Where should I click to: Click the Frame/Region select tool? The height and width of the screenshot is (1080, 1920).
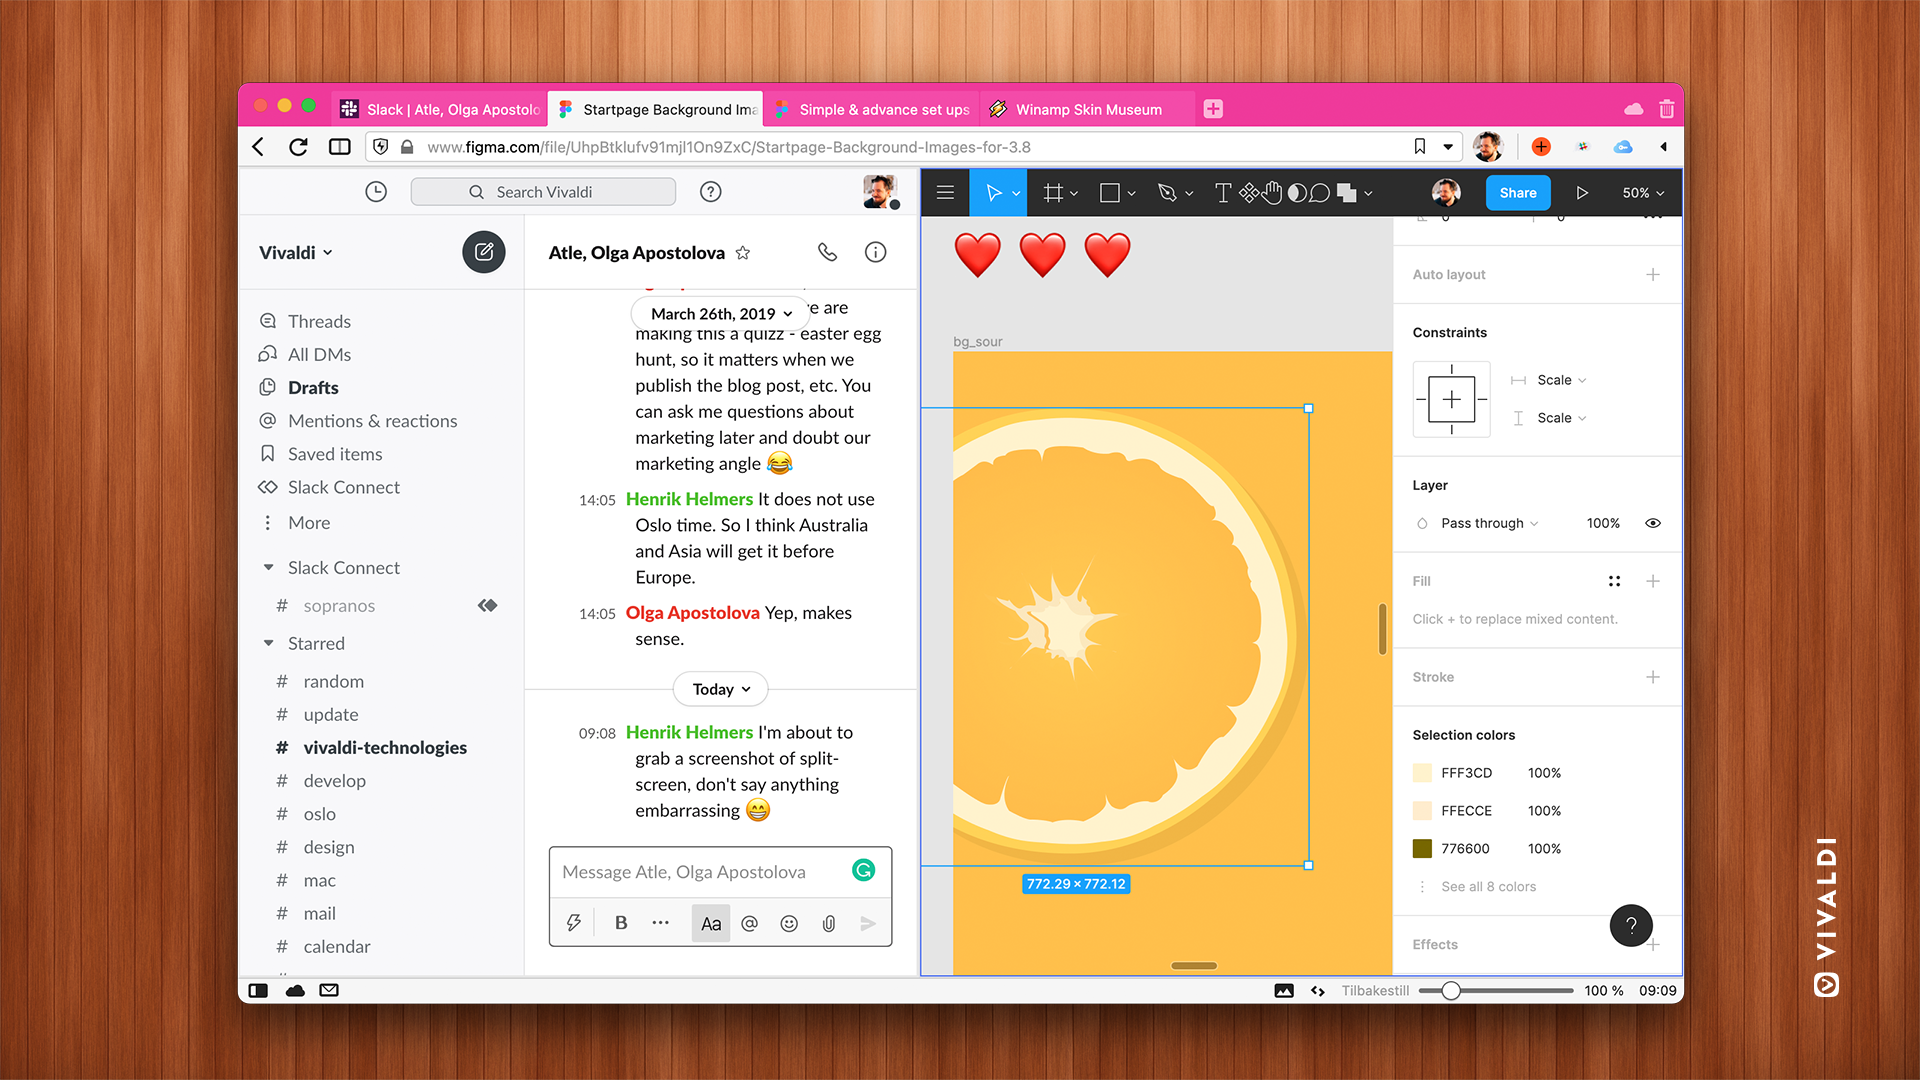[x=1051, y=193]
